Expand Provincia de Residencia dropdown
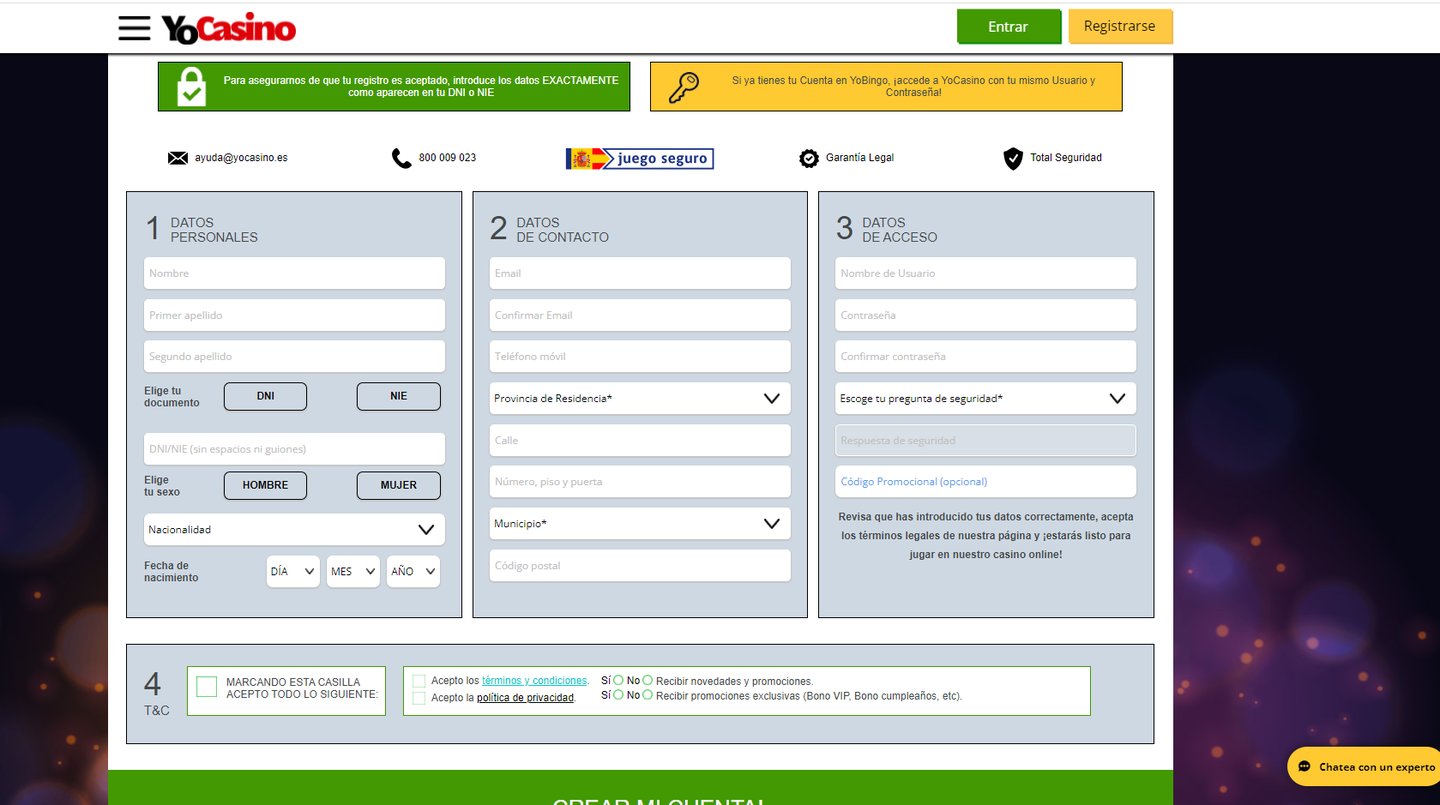This screenshot has height=805, width=1440. [640, 398]
